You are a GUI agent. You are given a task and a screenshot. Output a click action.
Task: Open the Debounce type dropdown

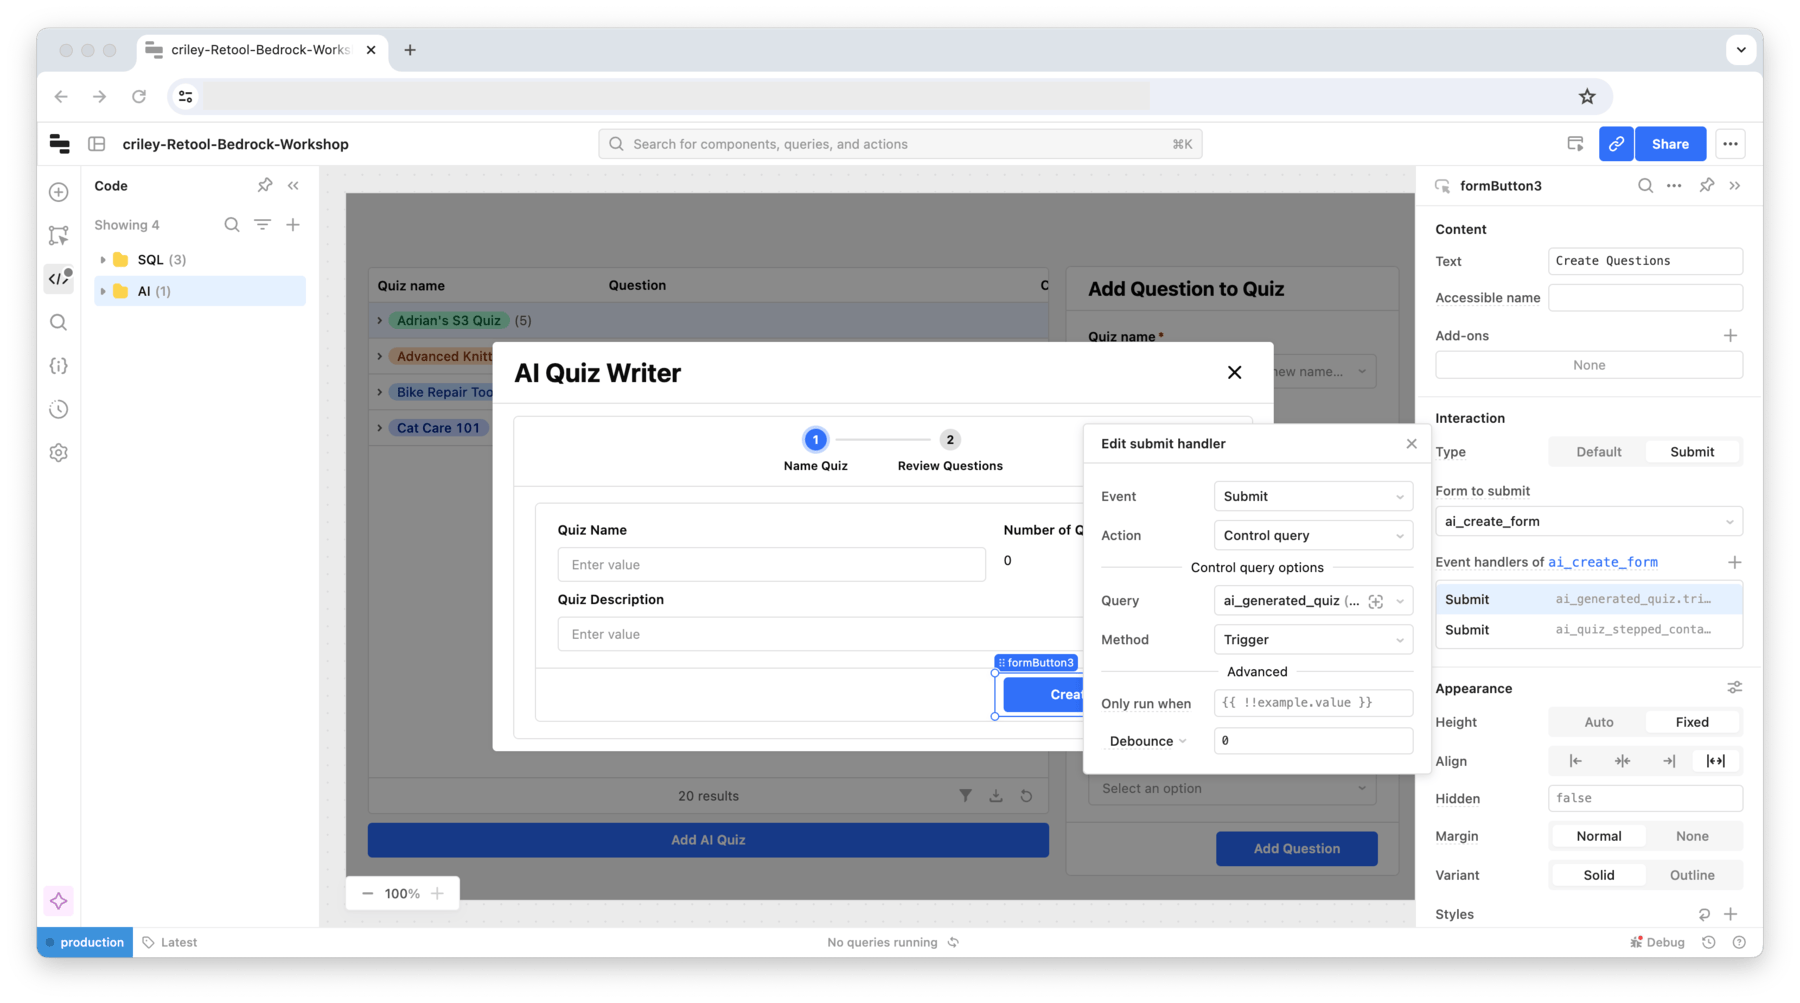(1148, 741)
